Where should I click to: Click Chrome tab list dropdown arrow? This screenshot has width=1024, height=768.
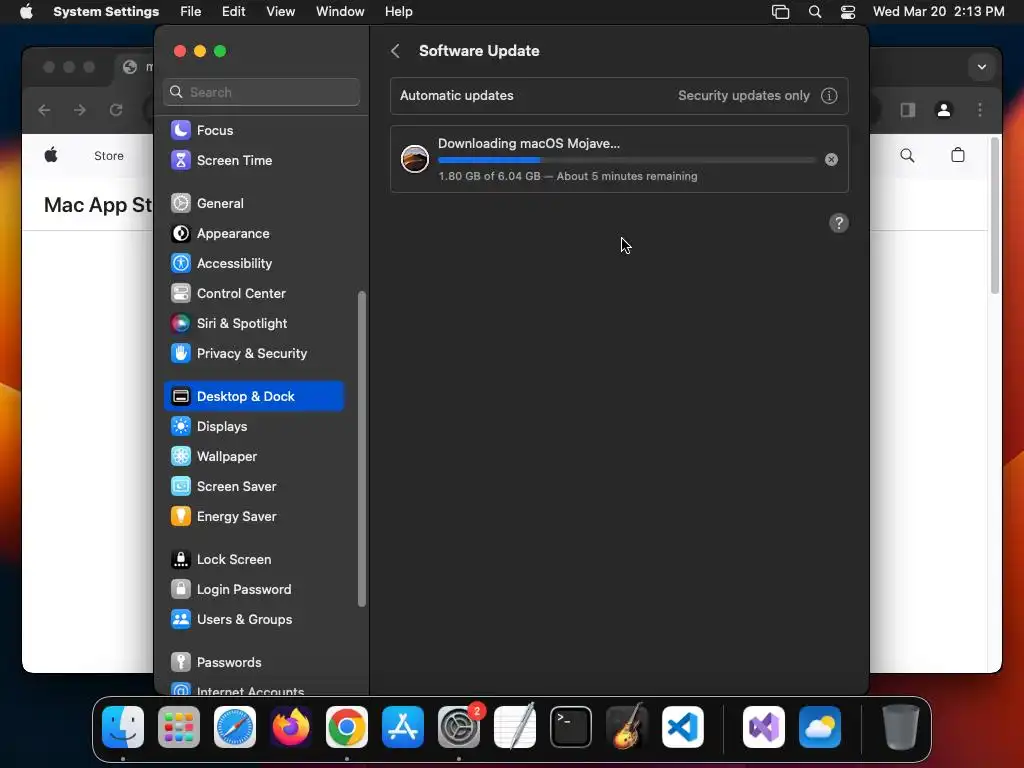[982, 67]
